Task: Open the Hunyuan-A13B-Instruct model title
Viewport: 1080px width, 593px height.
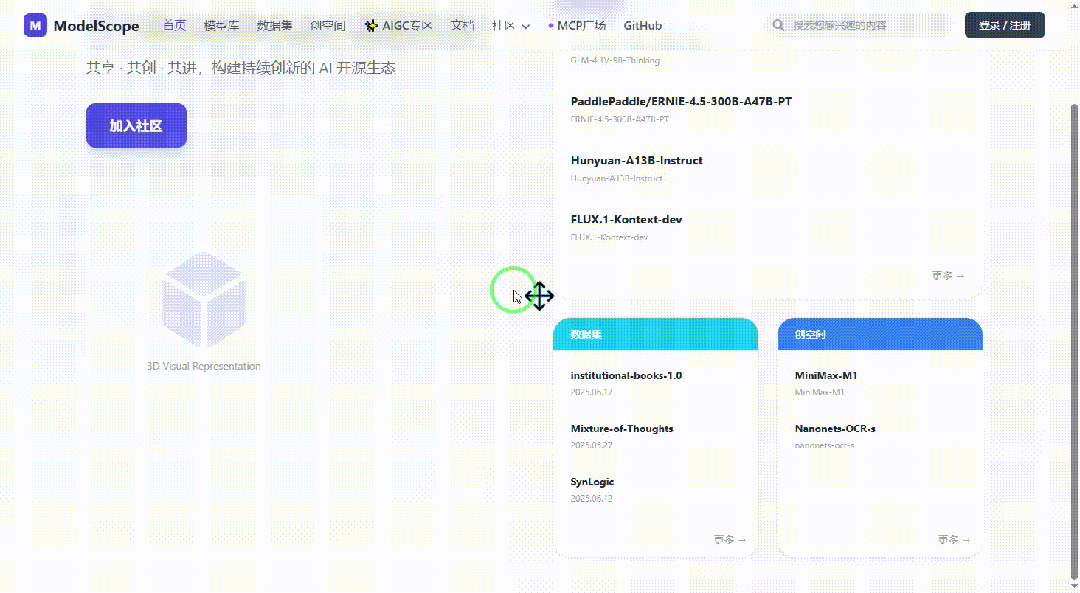Action: [636, 160]
